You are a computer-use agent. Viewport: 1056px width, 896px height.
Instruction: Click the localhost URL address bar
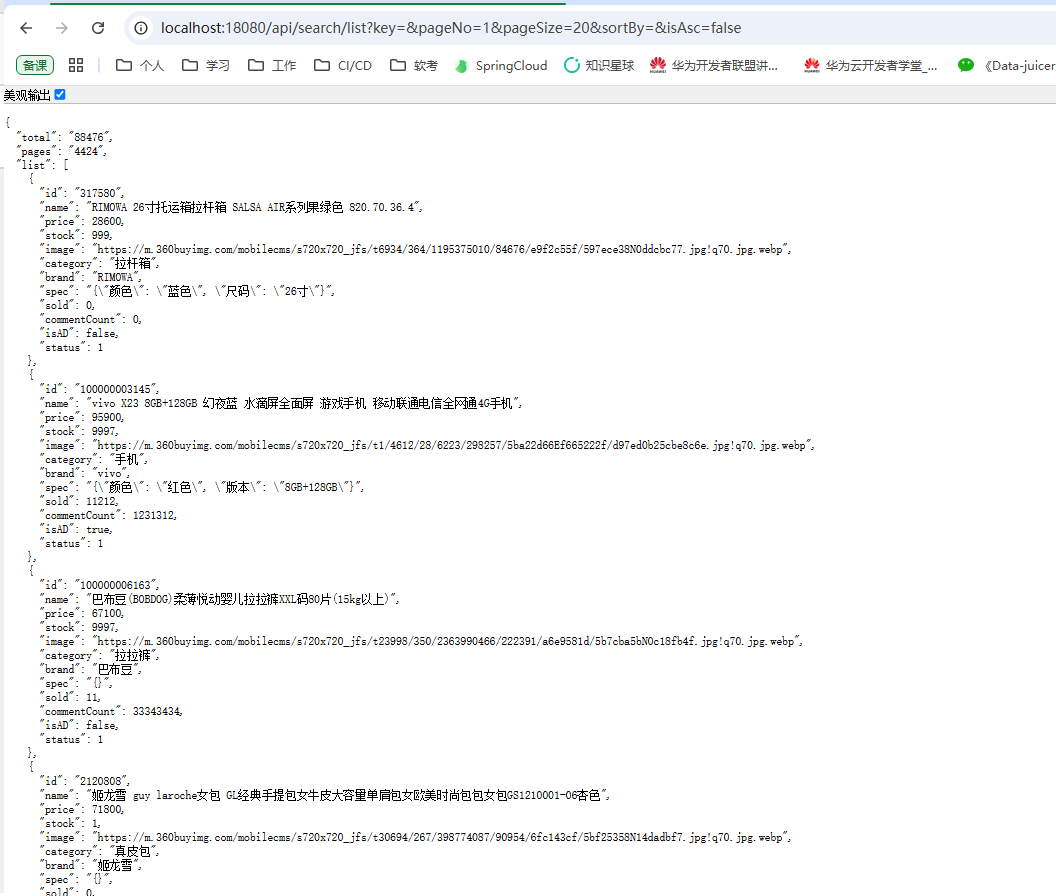coord(451,28)
